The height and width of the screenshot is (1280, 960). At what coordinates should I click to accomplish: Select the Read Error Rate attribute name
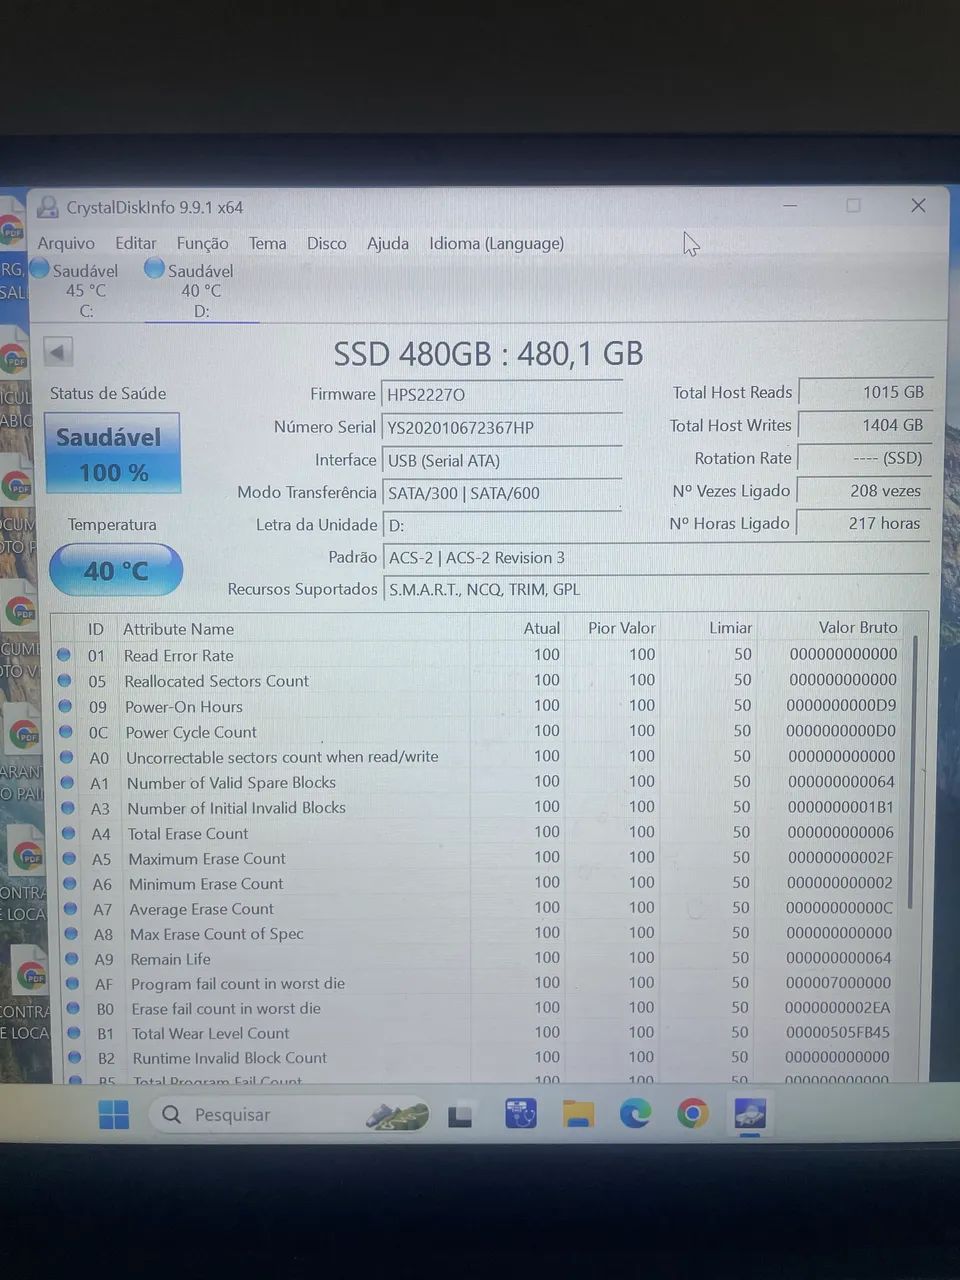[x=178, y=656]
